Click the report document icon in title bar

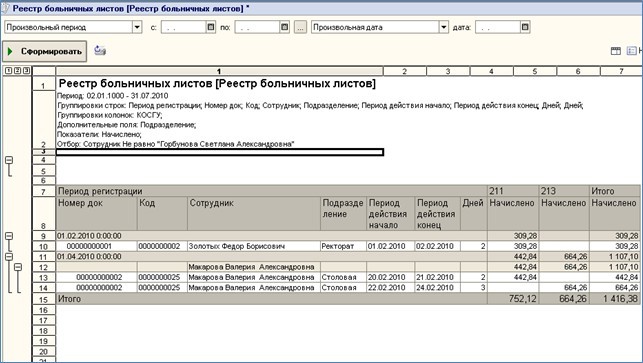point(5,8)
